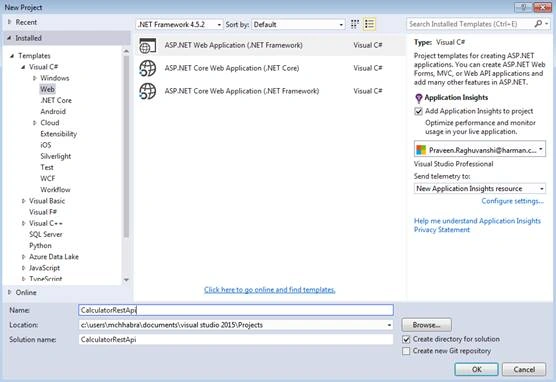This screenshot has width=556, height=382.
Task: Open the Configure settings... link
Action: click(x=512, y=201)
